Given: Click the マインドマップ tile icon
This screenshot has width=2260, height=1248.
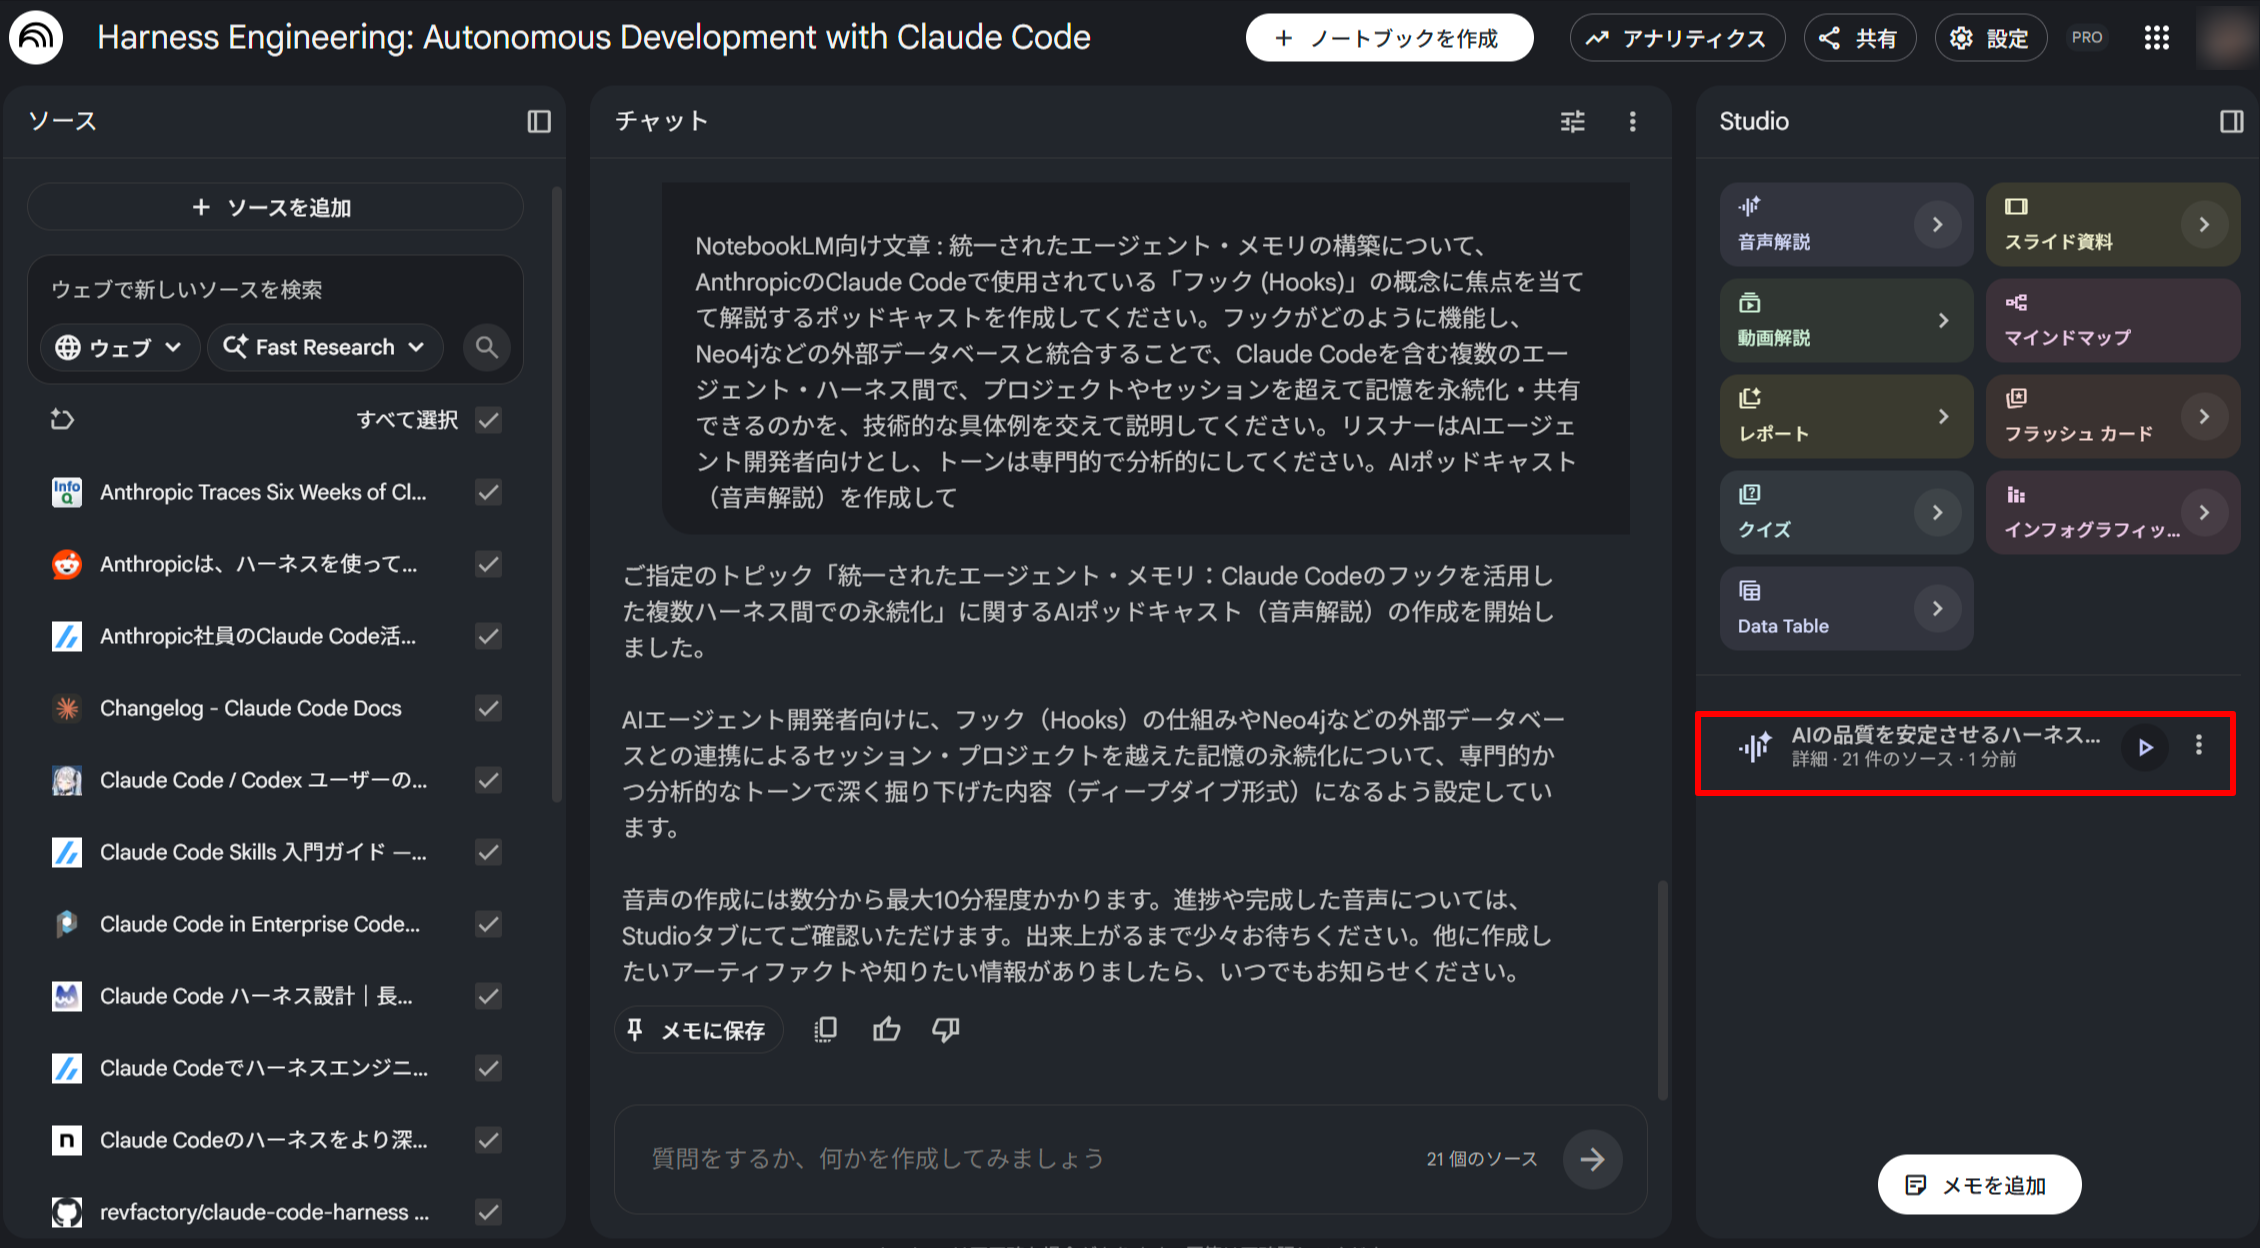Looking at the screenshot, I should click(x=2016, y=302).
